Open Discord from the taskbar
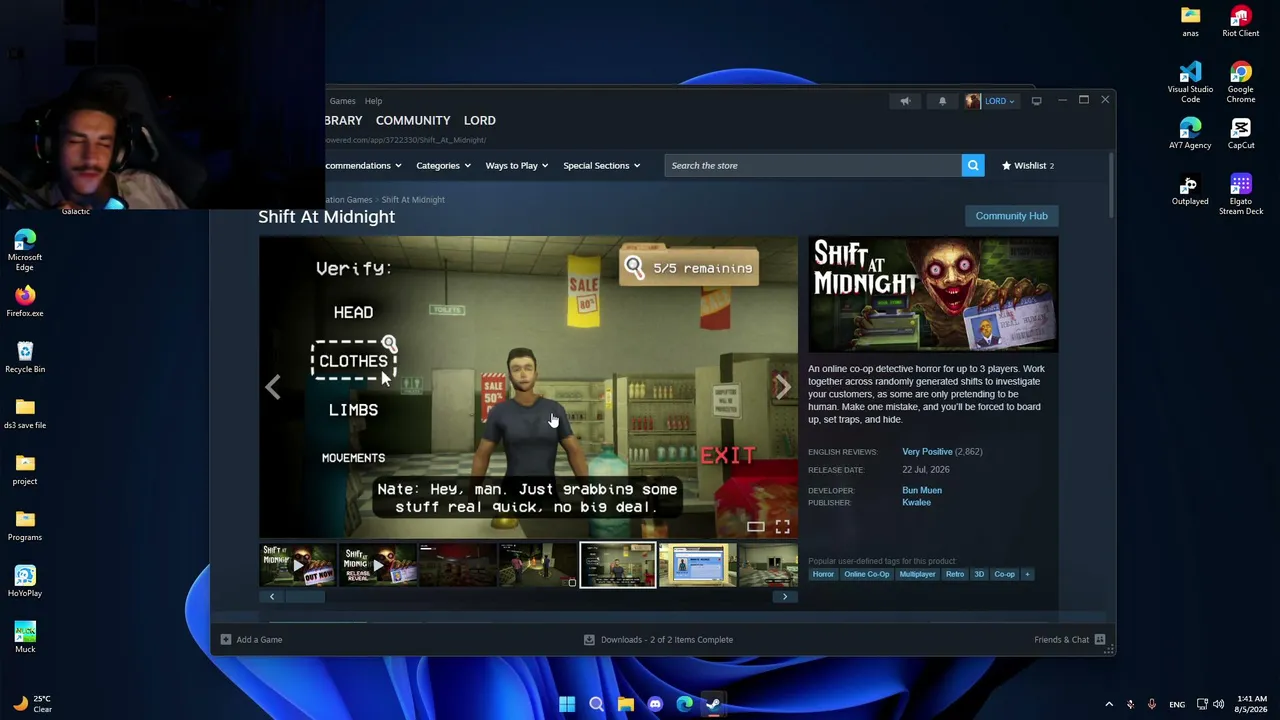 (655, 704)
